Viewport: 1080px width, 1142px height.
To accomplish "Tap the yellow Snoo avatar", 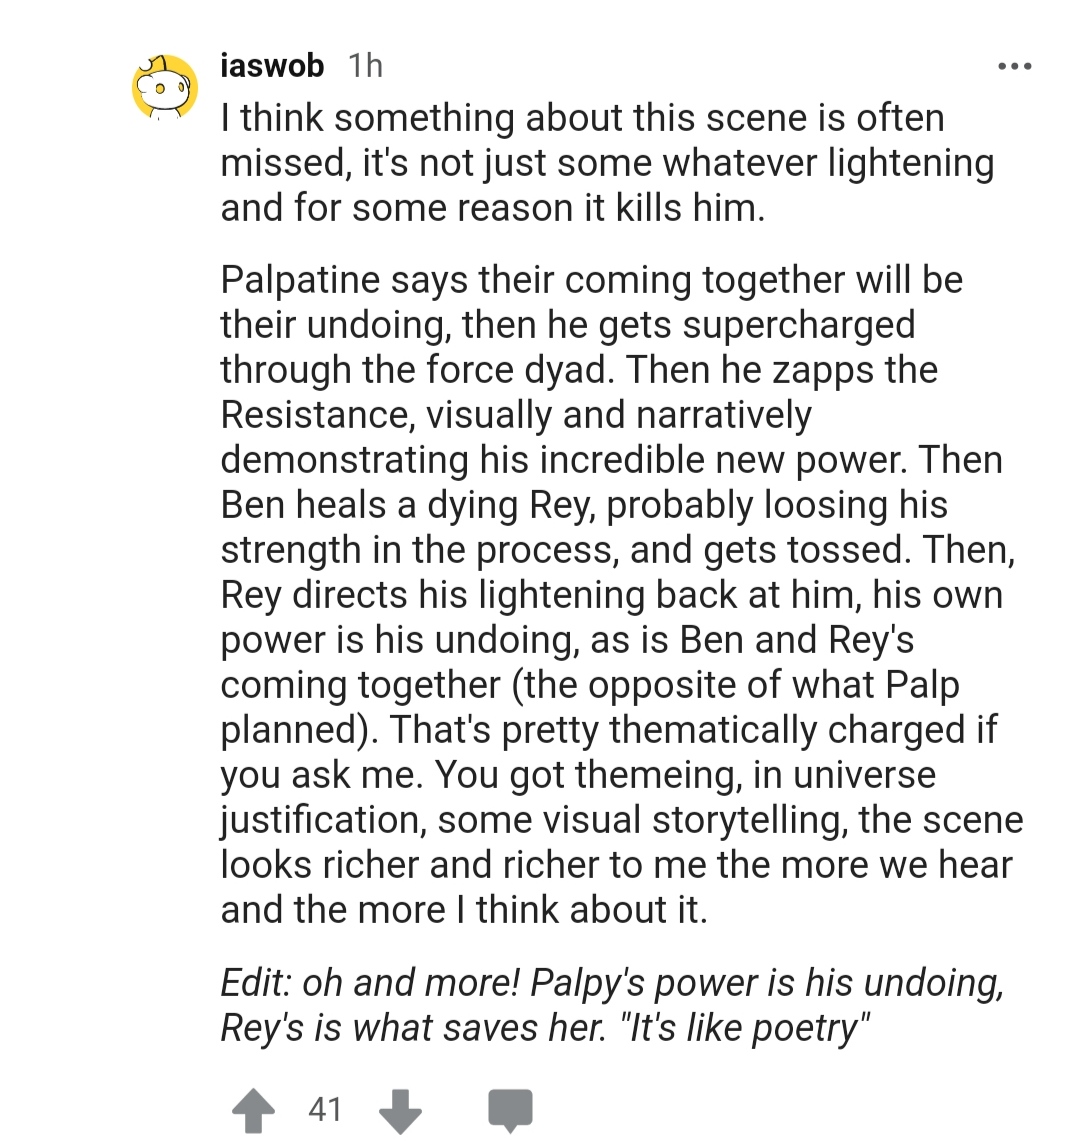I will point(166,88).
